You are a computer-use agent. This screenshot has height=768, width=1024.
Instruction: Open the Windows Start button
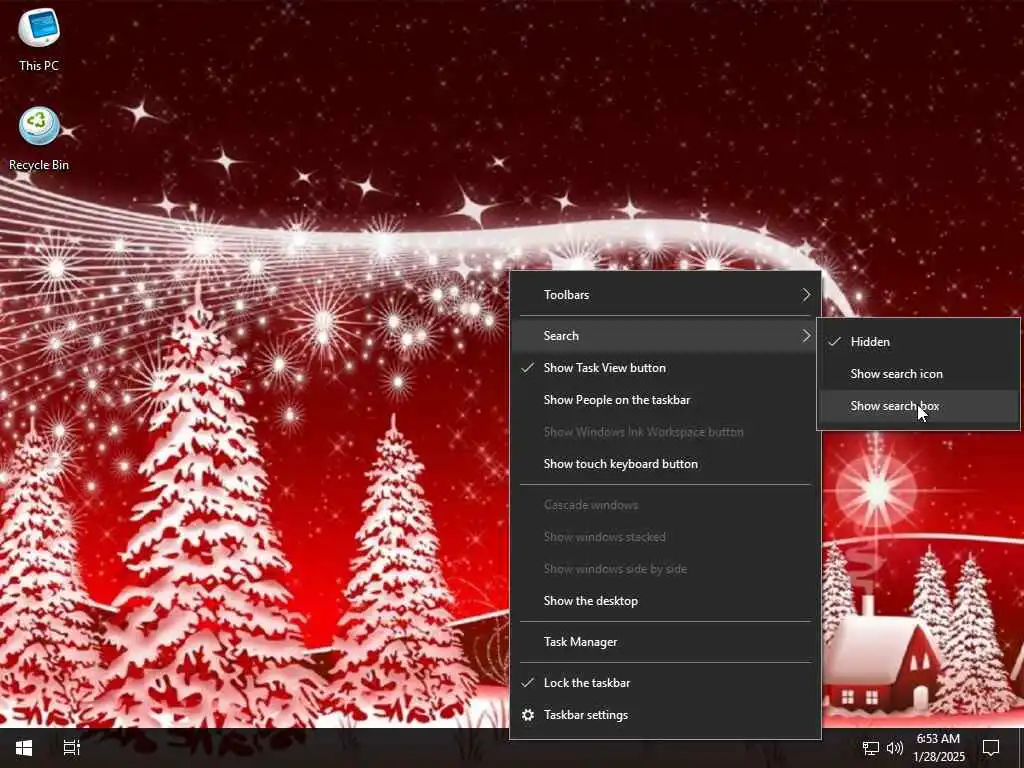pyautogui.click(x=24, y=748)
